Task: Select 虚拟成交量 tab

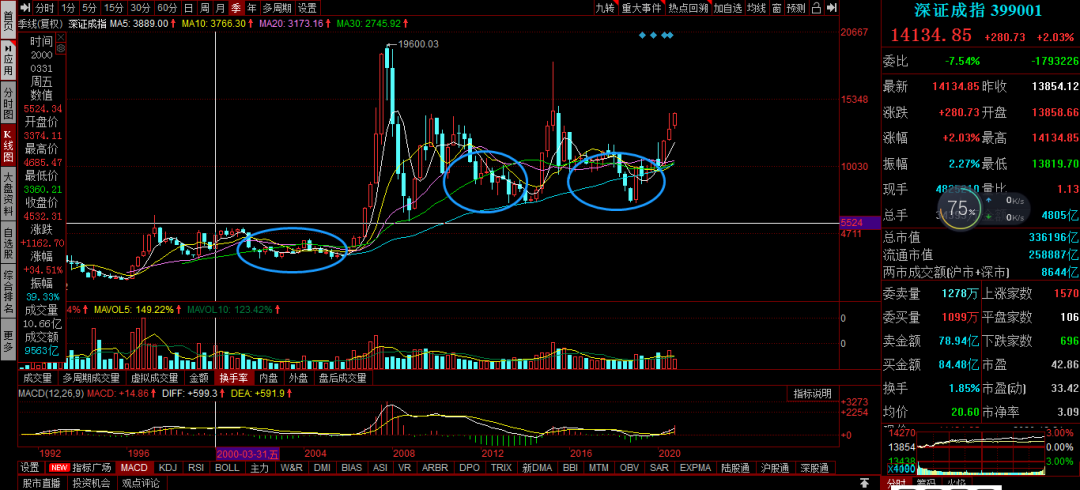Action: pyautogui.click(x=155, y=378)
